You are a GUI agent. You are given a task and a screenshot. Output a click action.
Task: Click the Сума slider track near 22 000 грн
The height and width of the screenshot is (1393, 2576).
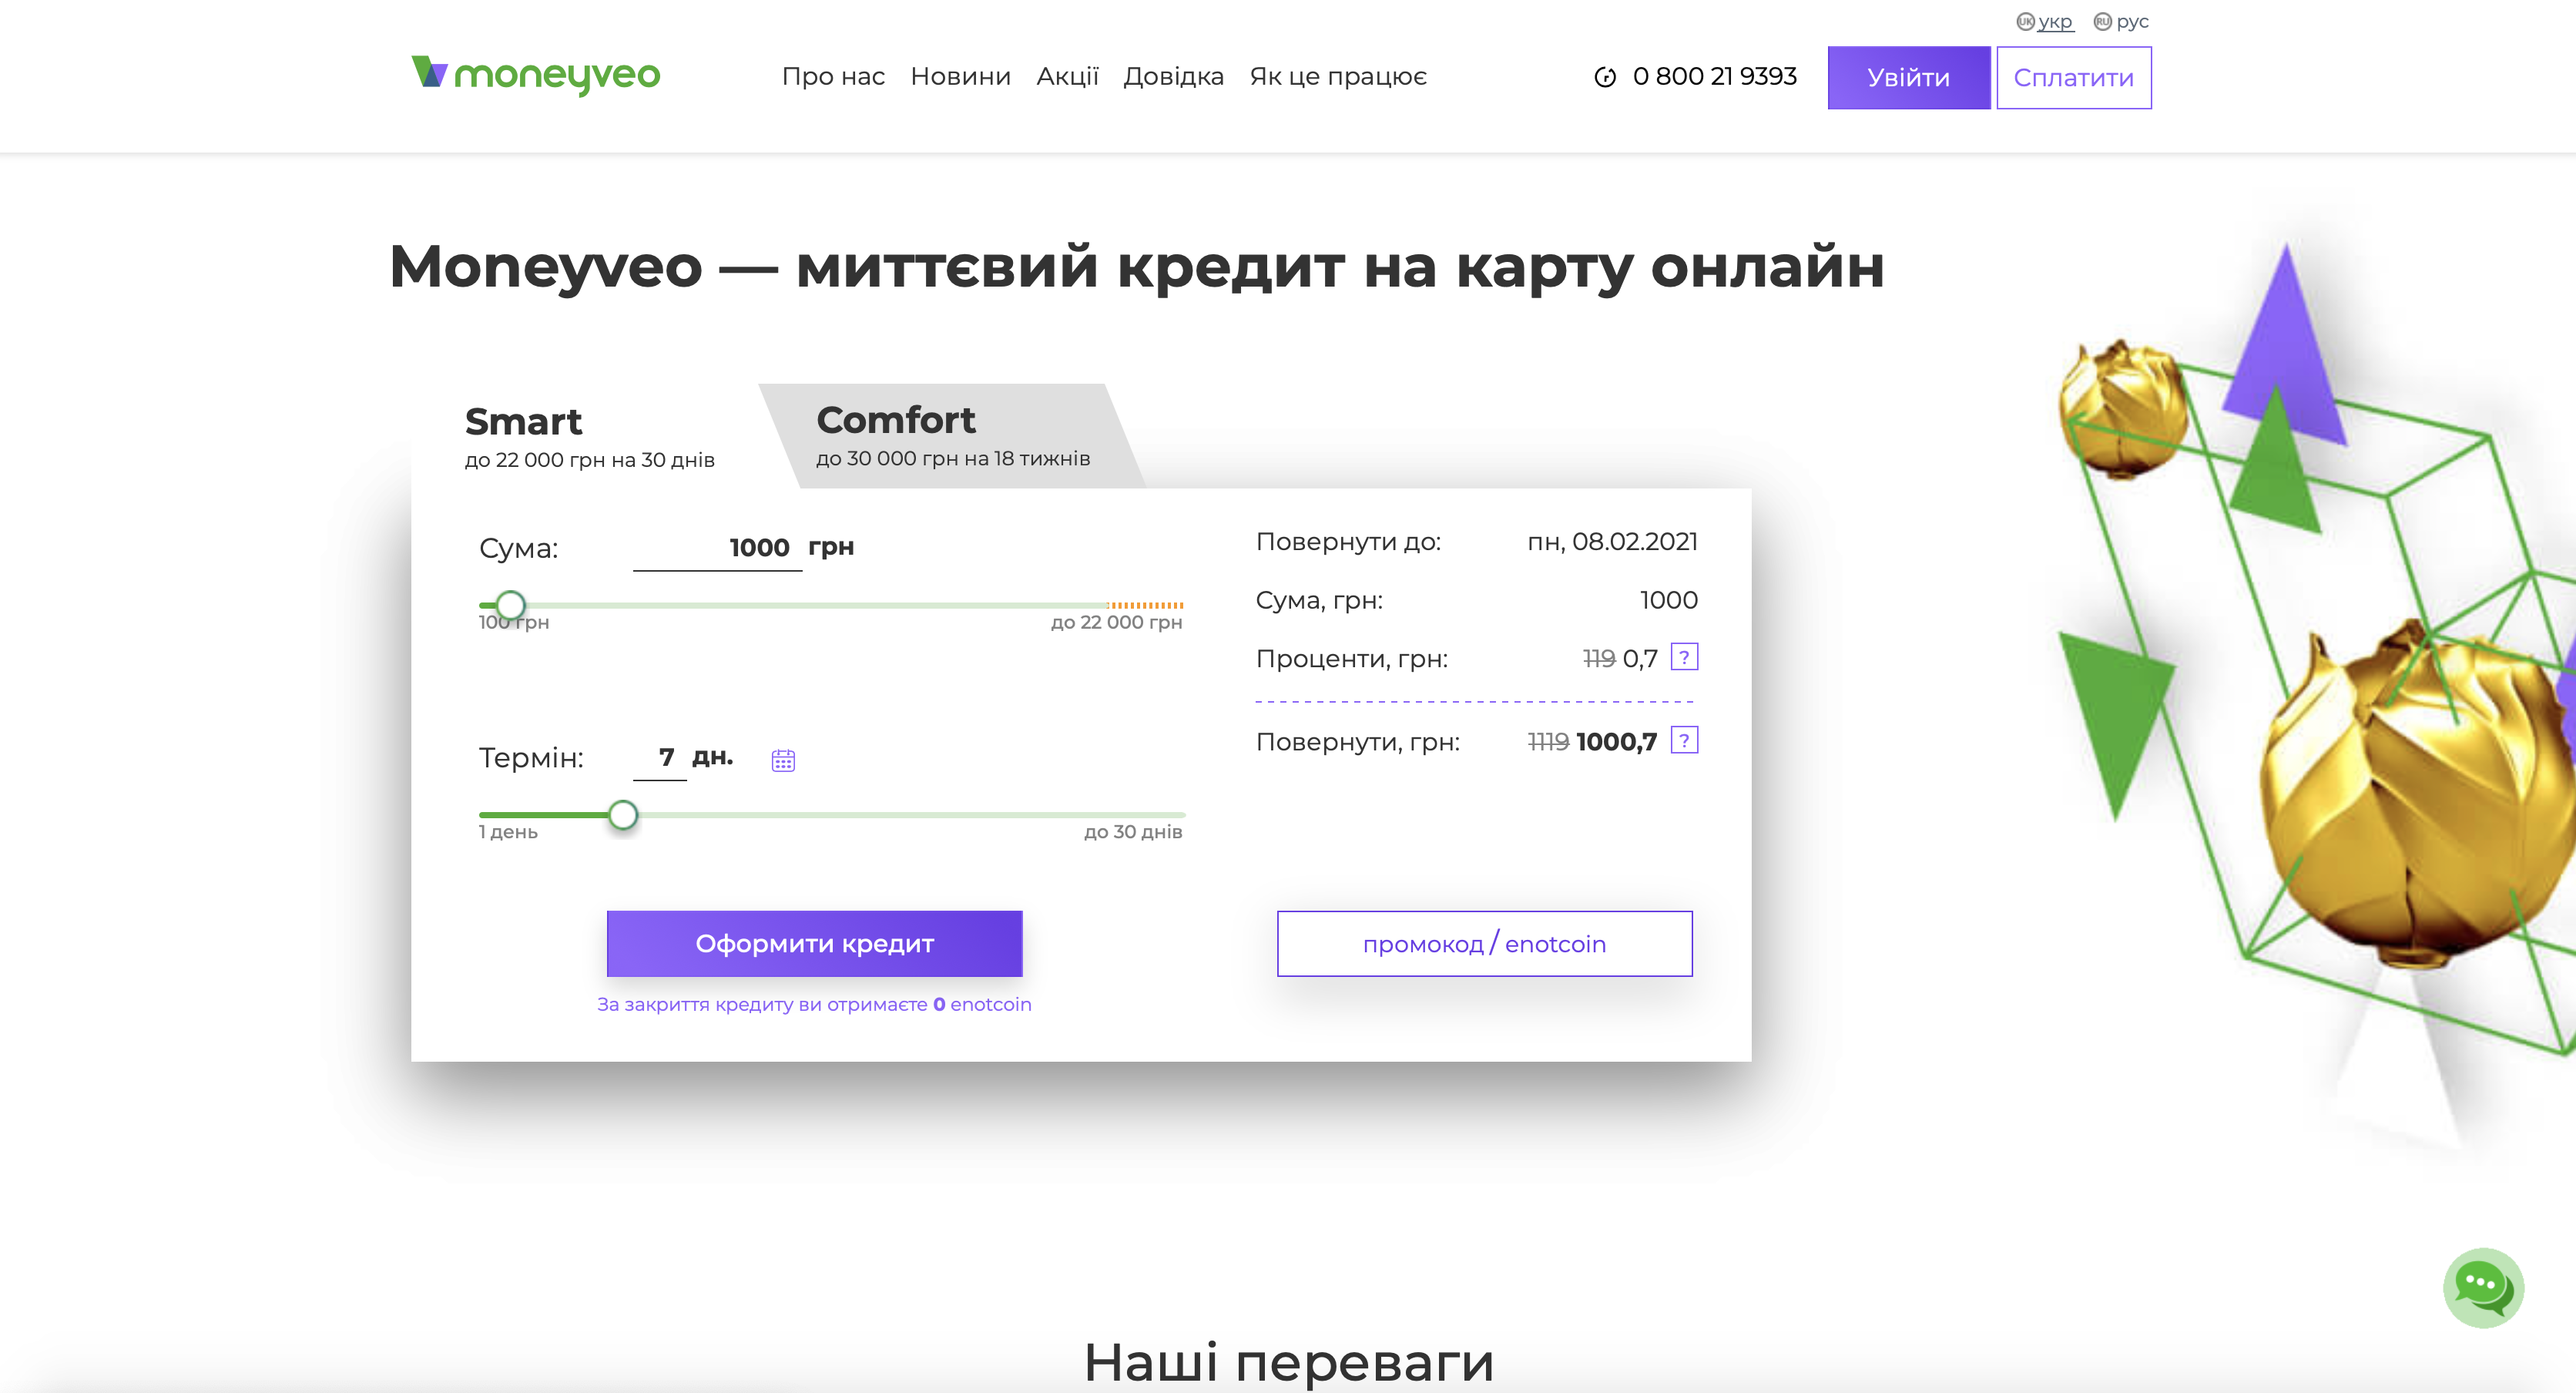1145,605
